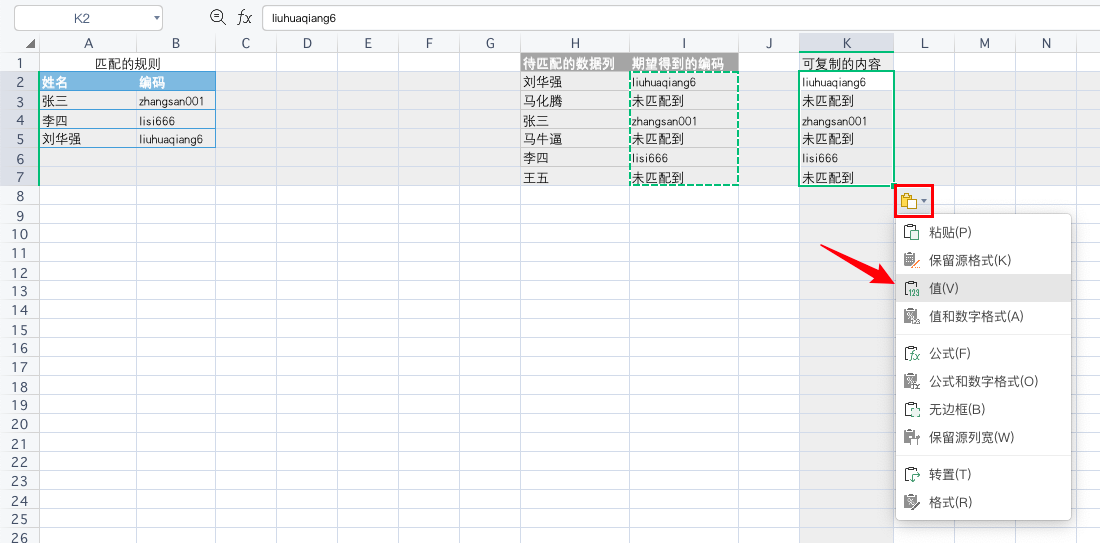Select column H header

[x=575, y=43]
